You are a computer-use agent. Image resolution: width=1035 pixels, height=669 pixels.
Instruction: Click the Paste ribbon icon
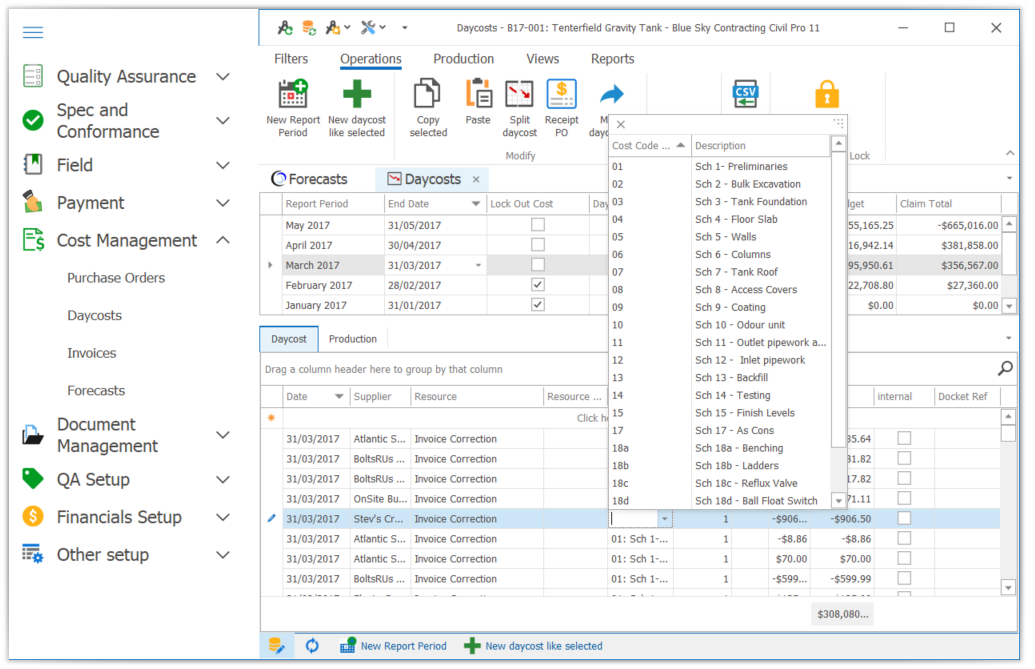coord(478,94)
